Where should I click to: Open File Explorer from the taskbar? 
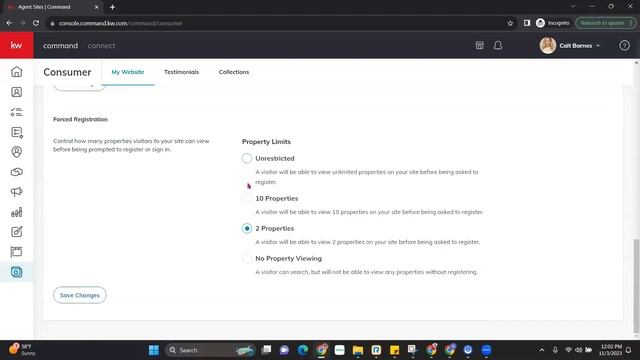pos(358,350)
